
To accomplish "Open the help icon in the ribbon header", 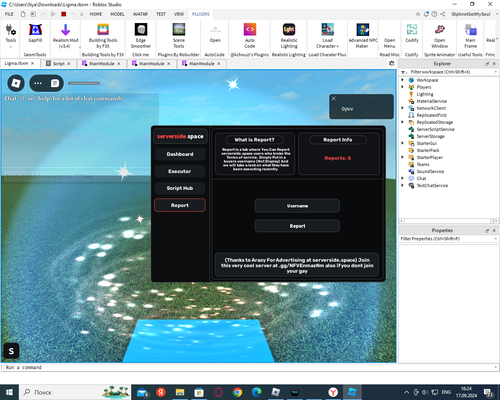I will (x=434, y=14).
